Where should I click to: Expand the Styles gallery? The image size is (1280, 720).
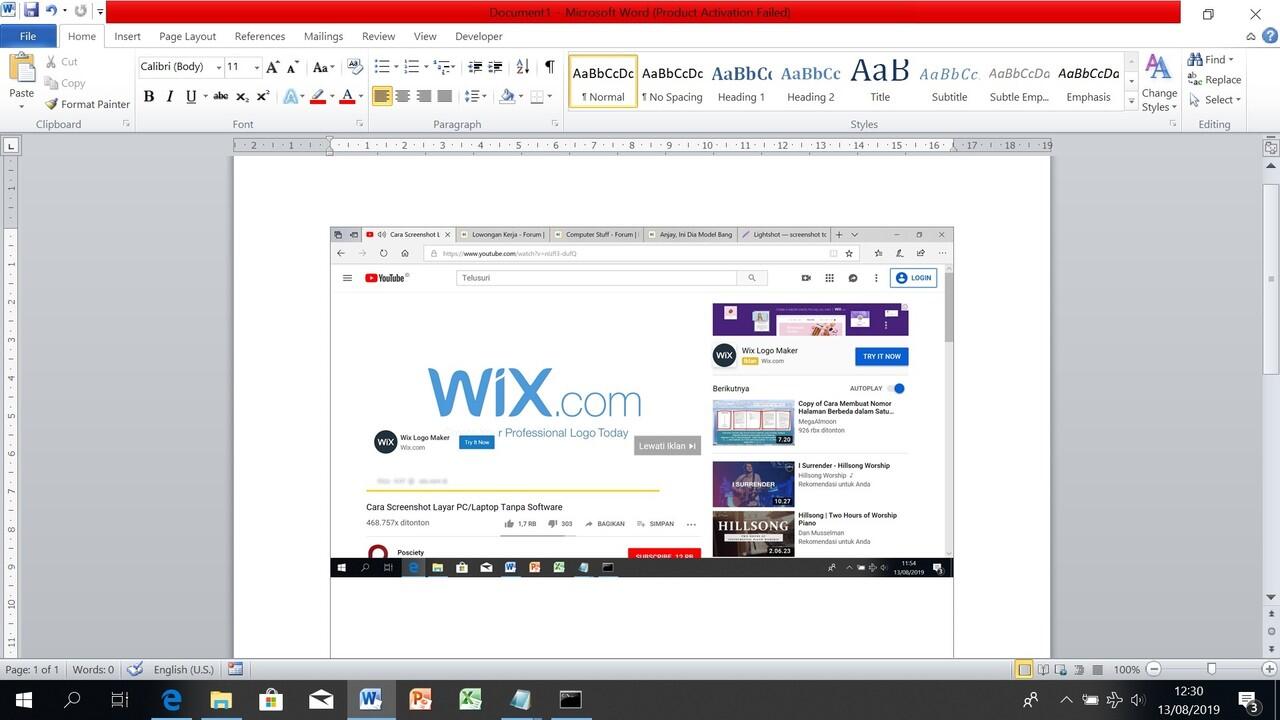tap(1131, 101)
